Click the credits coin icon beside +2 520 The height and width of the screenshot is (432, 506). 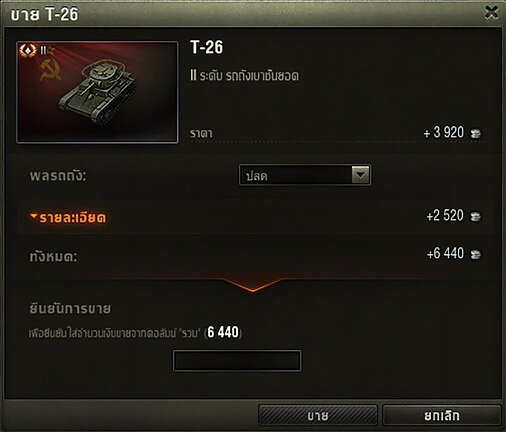(x=476, y=216)
